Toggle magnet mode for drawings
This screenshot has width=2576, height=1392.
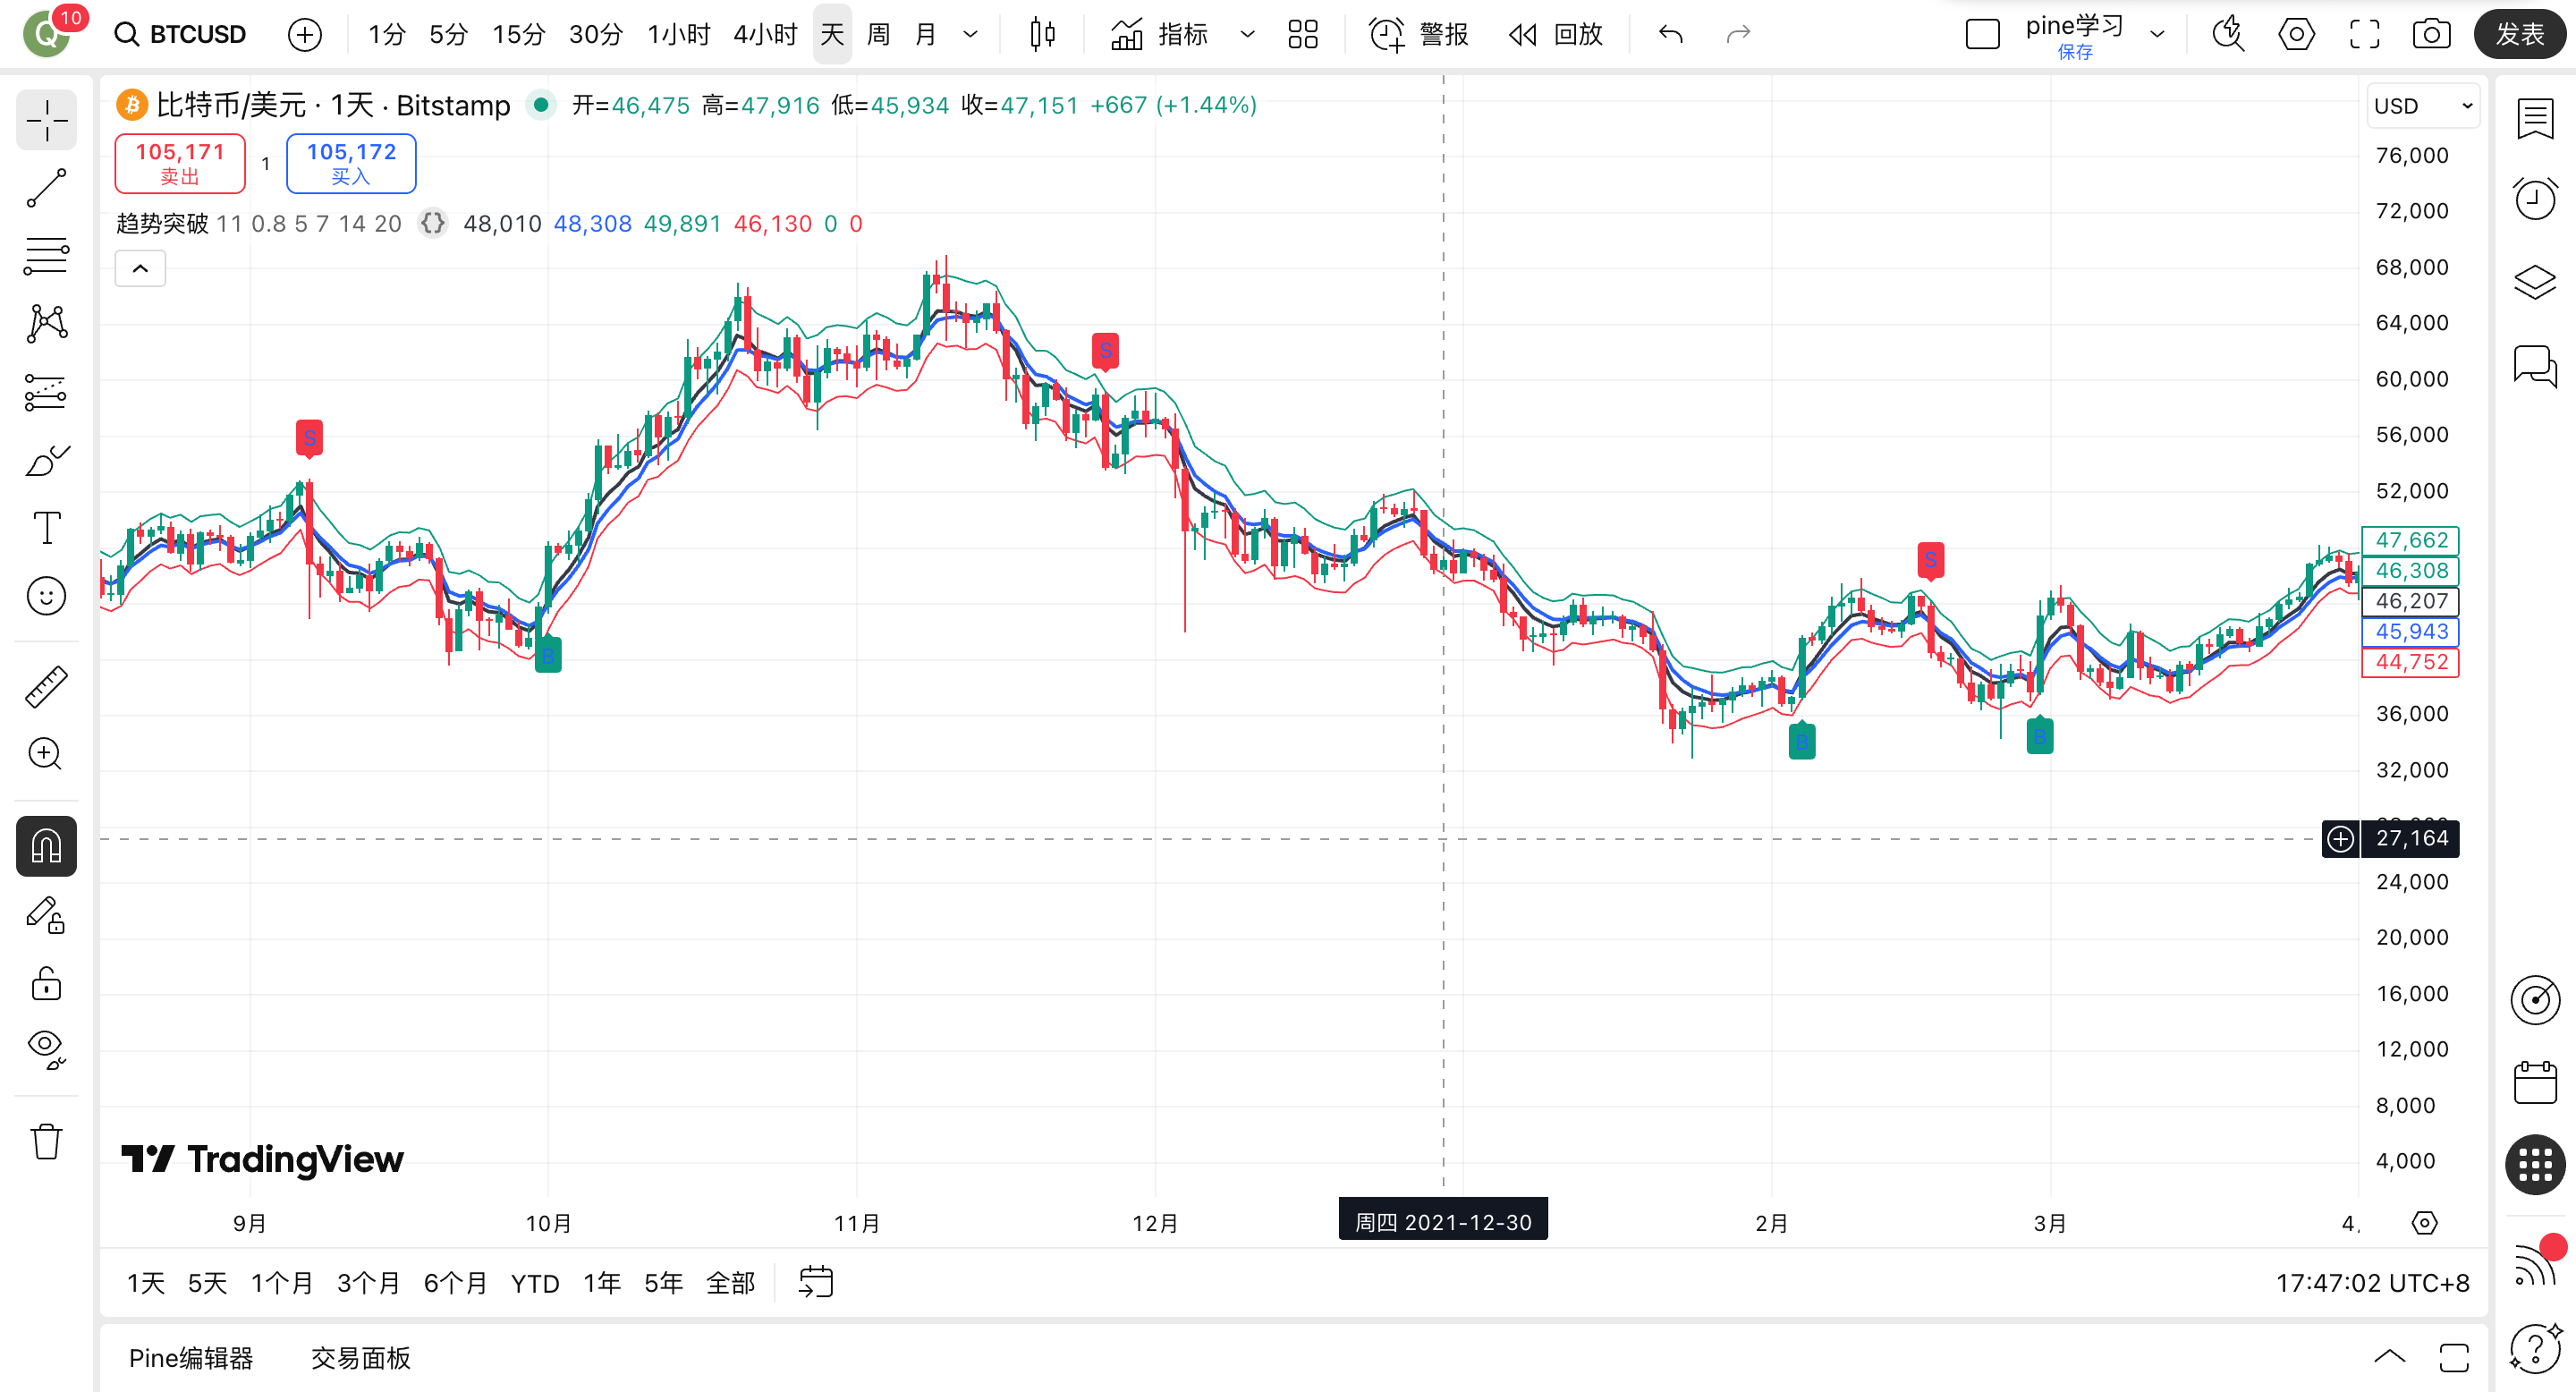pos(46,846)
